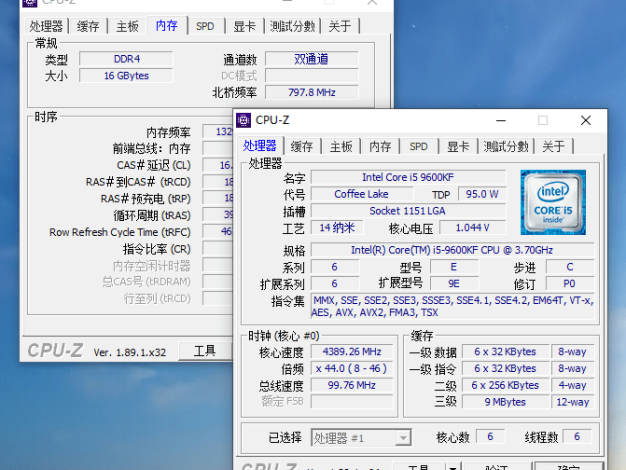
Task: Switch to 主板 tab in front window
Action: point(341,147)
